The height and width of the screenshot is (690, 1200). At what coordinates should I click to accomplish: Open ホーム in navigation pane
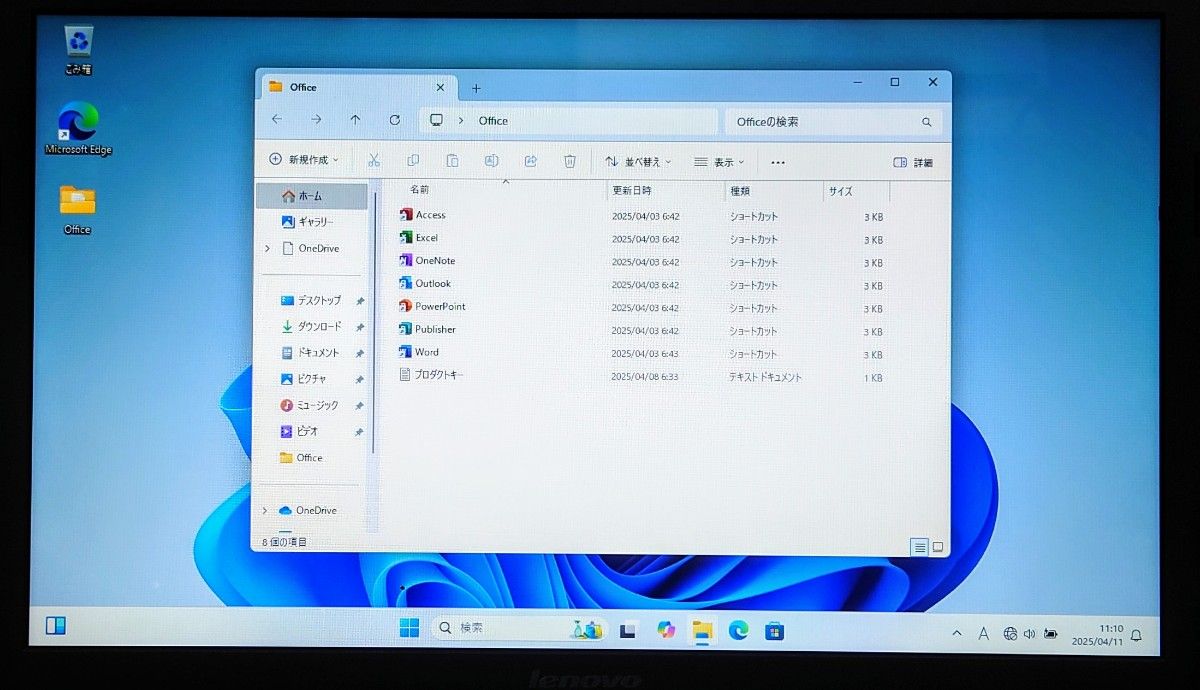312,196
